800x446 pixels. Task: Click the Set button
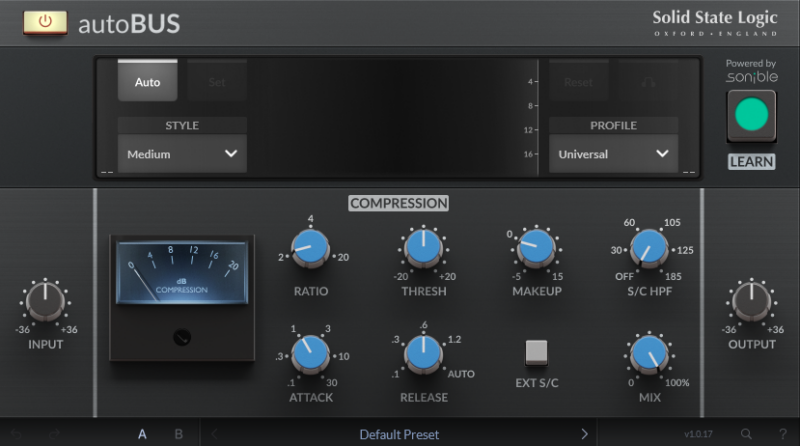click(x=217, y=82)
